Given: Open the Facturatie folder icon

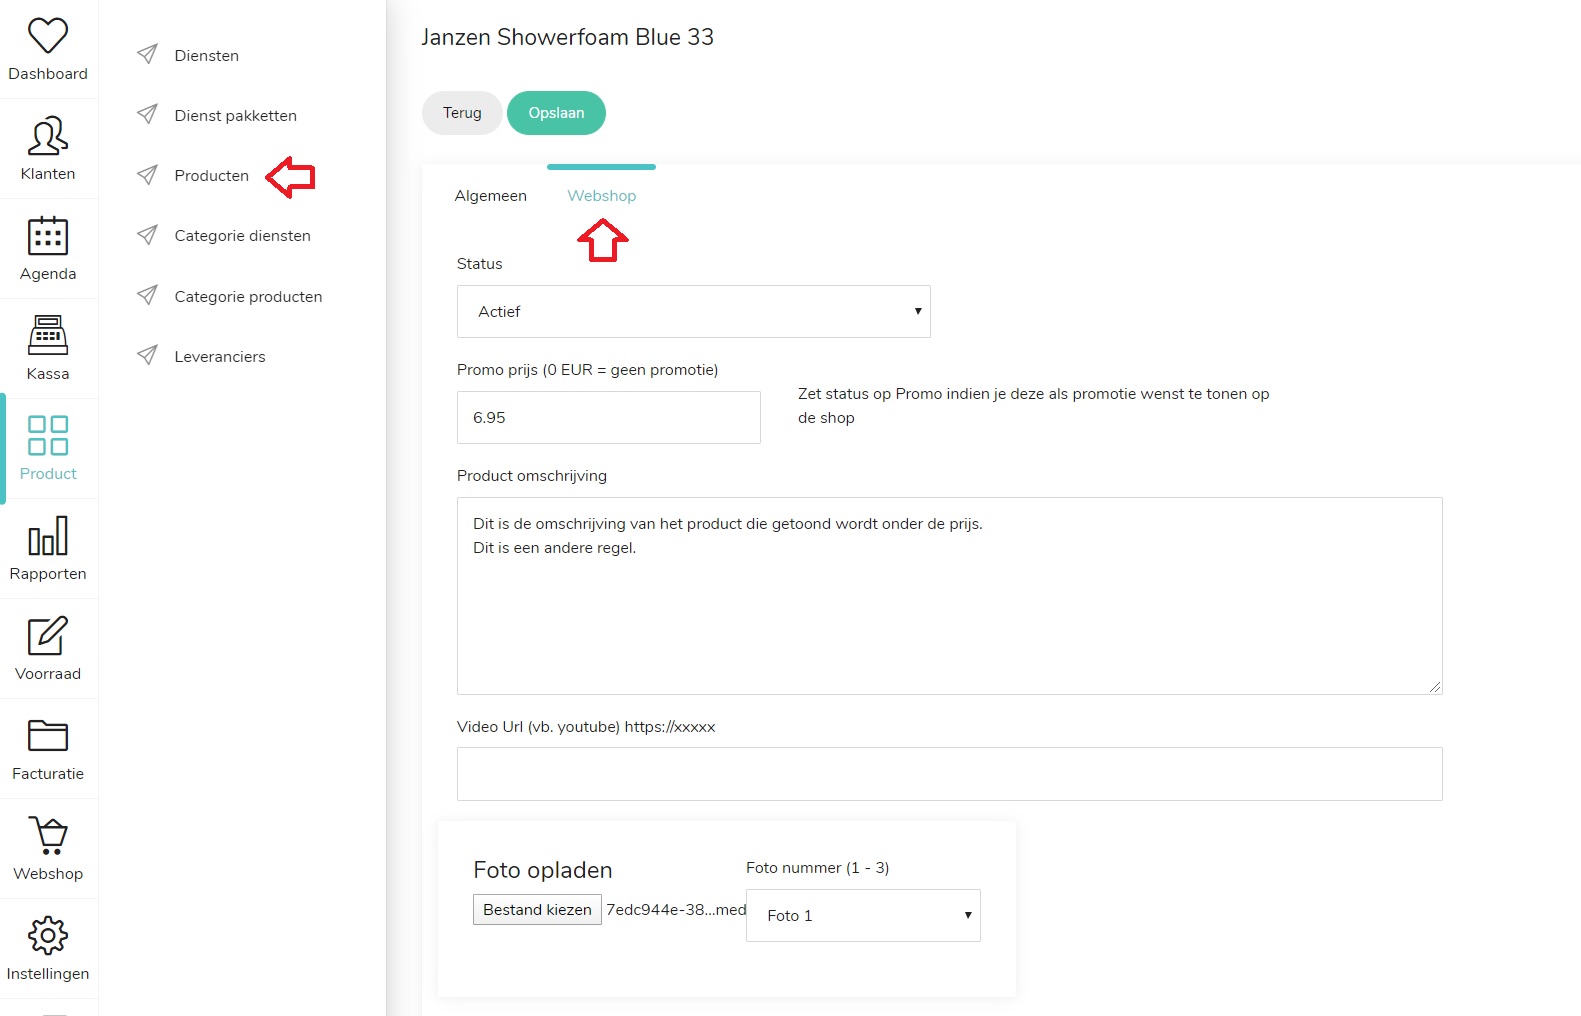Looking at the screenshot, I should tap(48, 735).
